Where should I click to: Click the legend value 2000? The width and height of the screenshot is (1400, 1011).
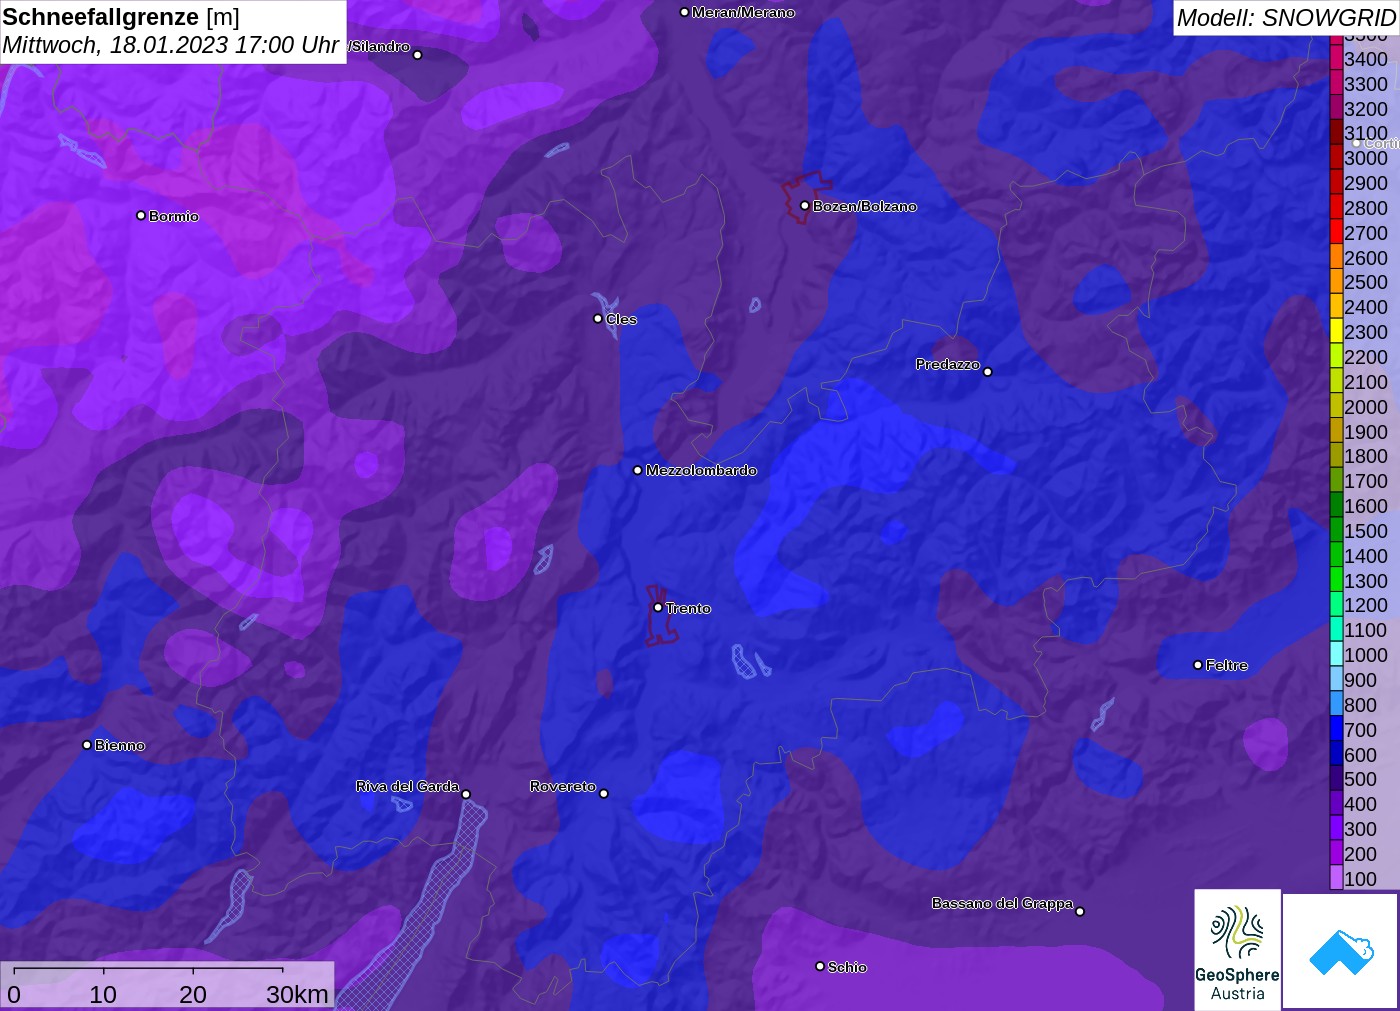[1366, 407]
